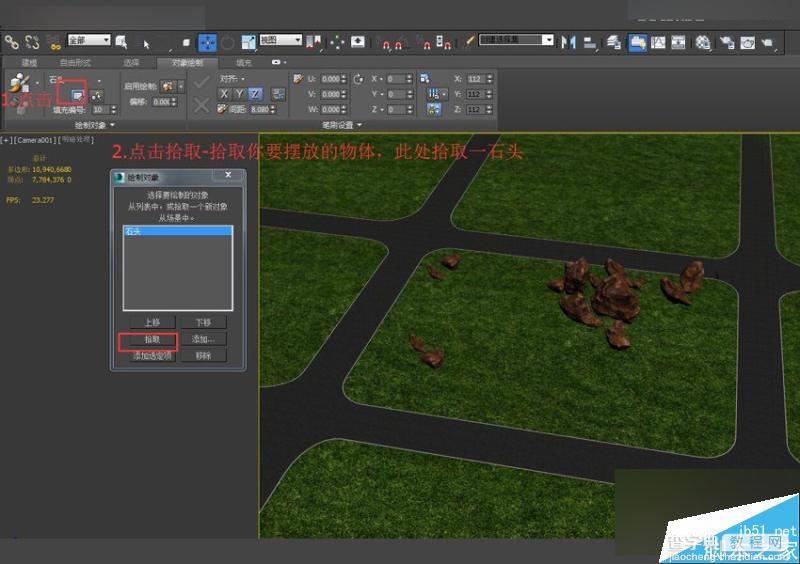800x564 pixels.
Task: Click the 上移 button in the dialog
Action: coord(152,322)
